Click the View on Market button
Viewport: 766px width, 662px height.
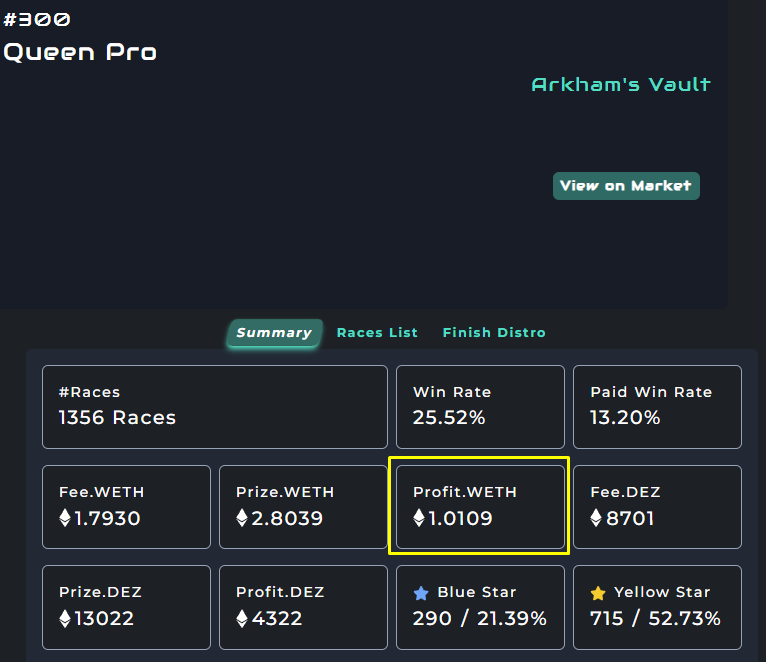[x=626, y=186]
